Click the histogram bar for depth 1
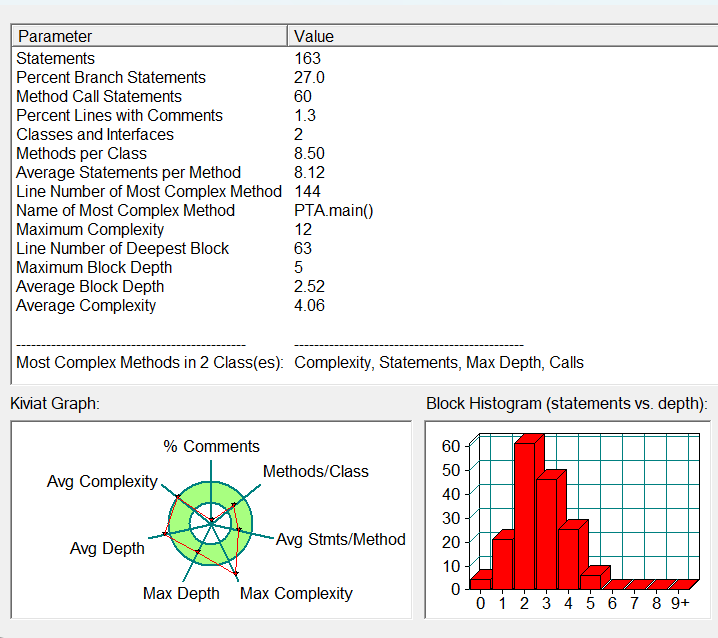This screenshot has width=718, height=638. (x=502, y=563)
